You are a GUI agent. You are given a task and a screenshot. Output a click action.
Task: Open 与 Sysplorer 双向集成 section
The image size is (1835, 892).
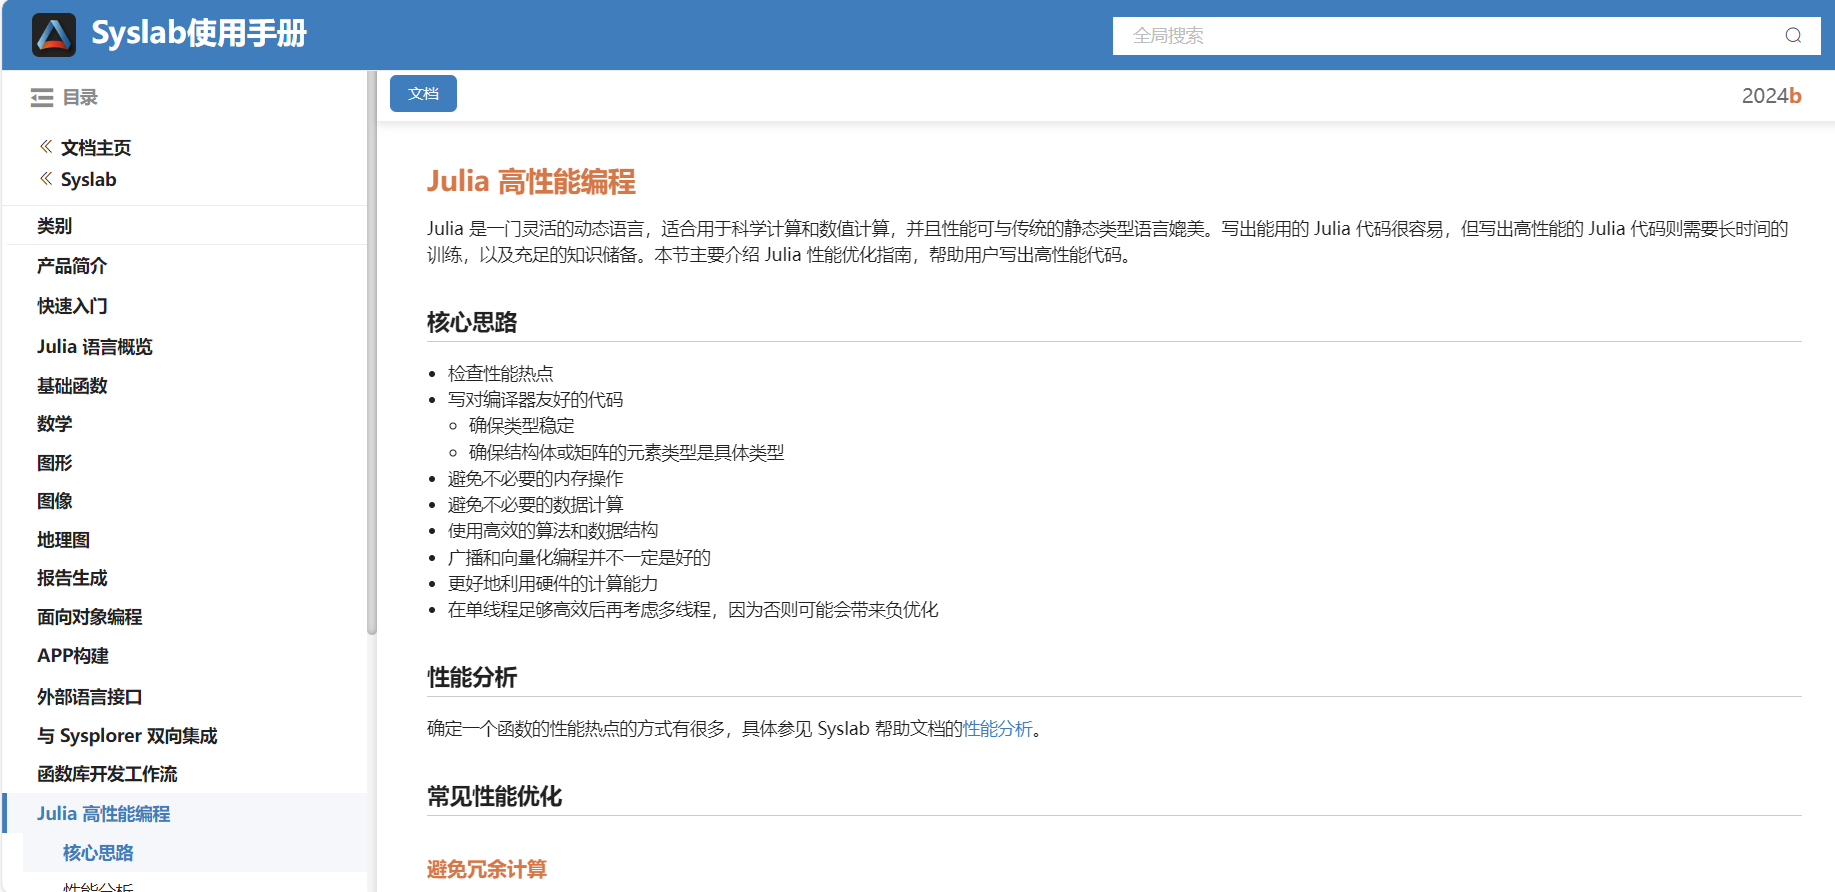127,736
